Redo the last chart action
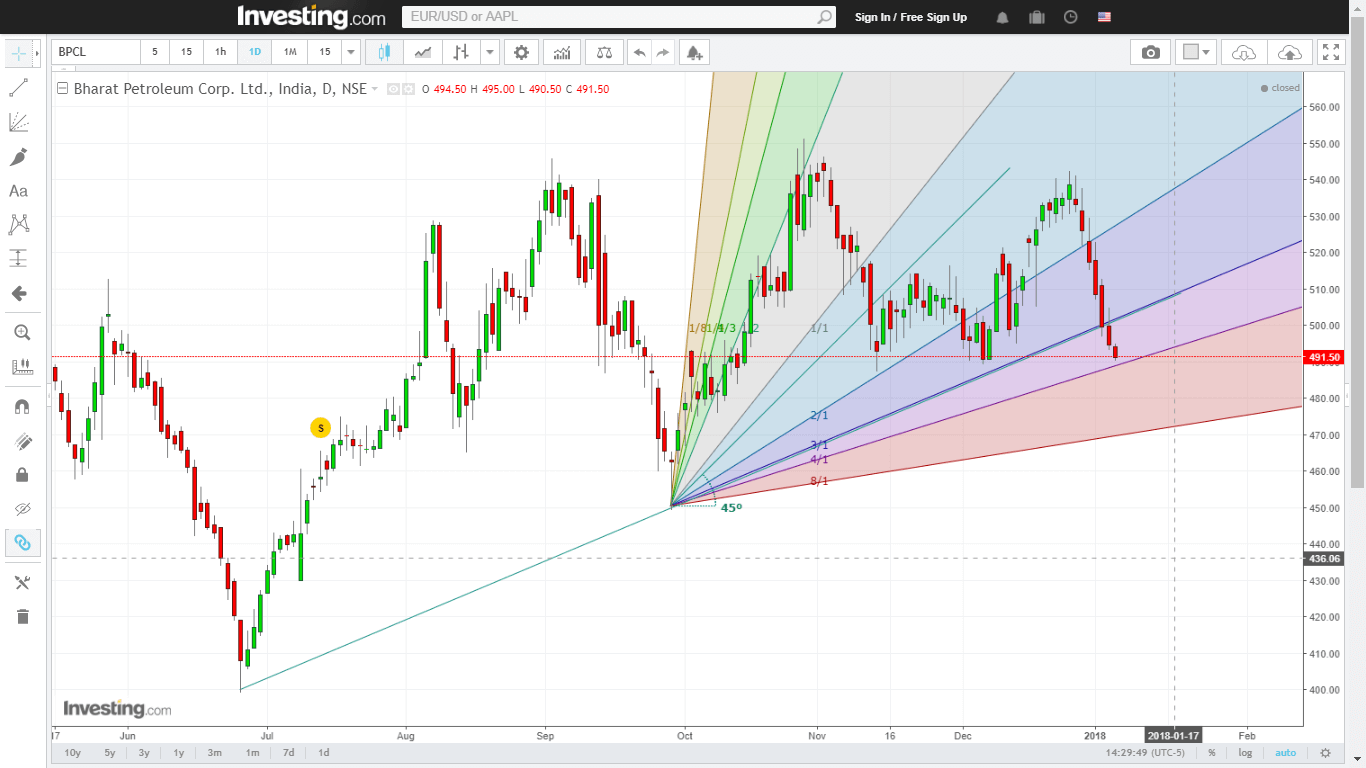This screenshot has width=1366, height=768. [x=662, y=52]
